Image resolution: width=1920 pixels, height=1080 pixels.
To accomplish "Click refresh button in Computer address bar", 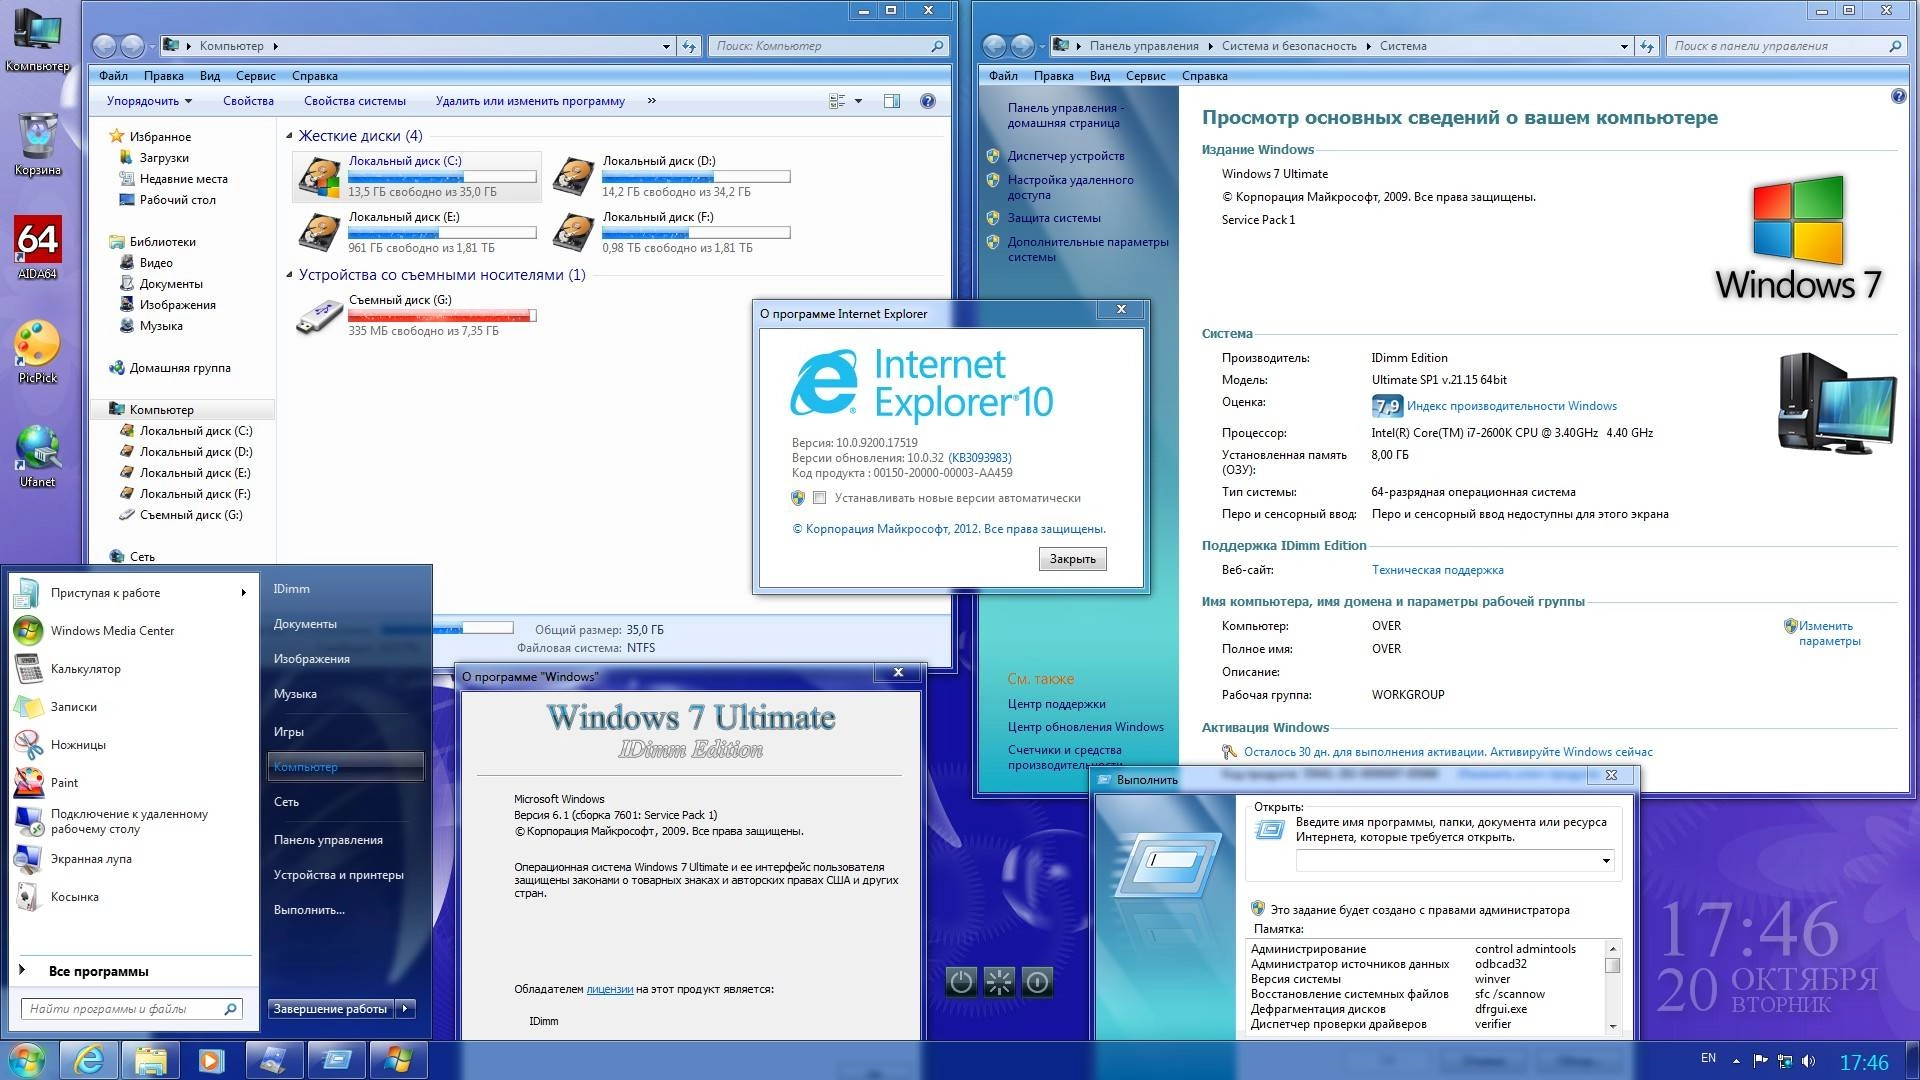I will [689, 46].
